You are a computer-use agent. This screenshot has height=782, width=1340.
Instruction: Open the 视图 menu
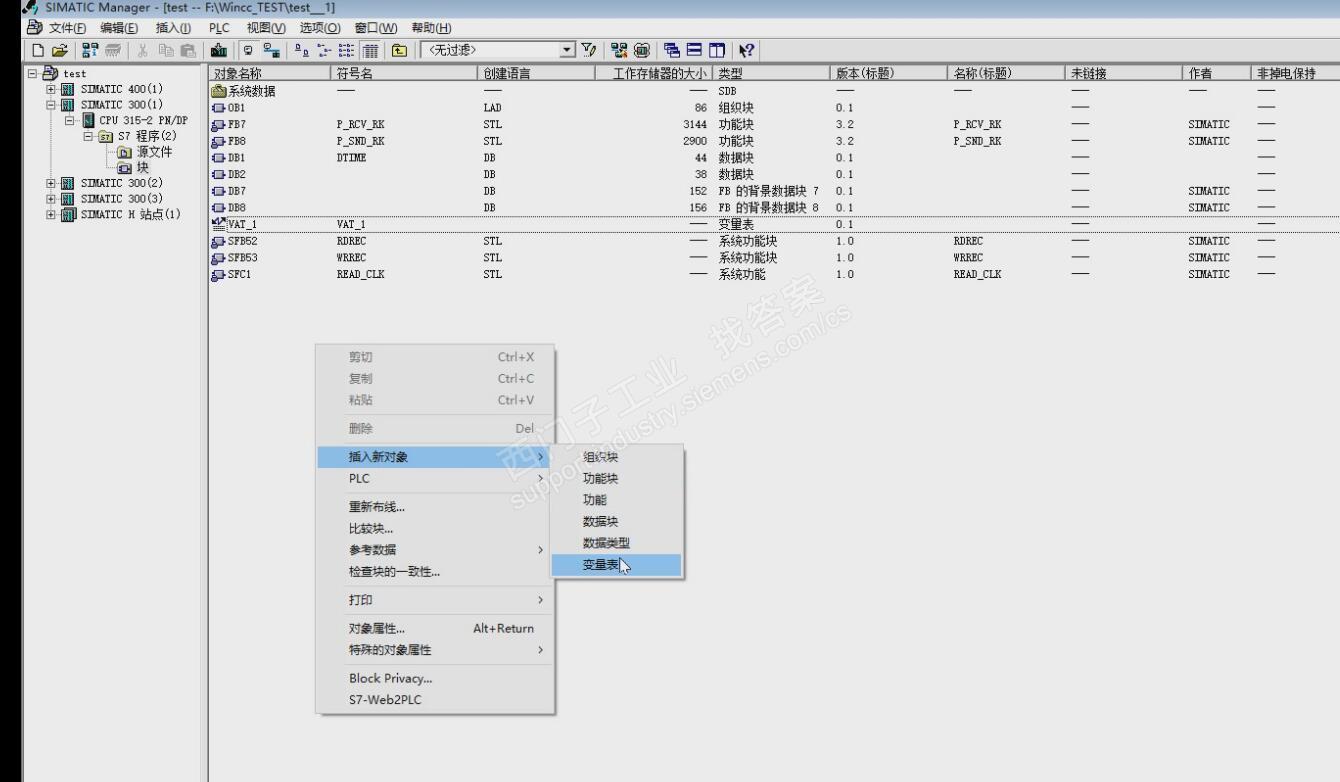[267, 27]
